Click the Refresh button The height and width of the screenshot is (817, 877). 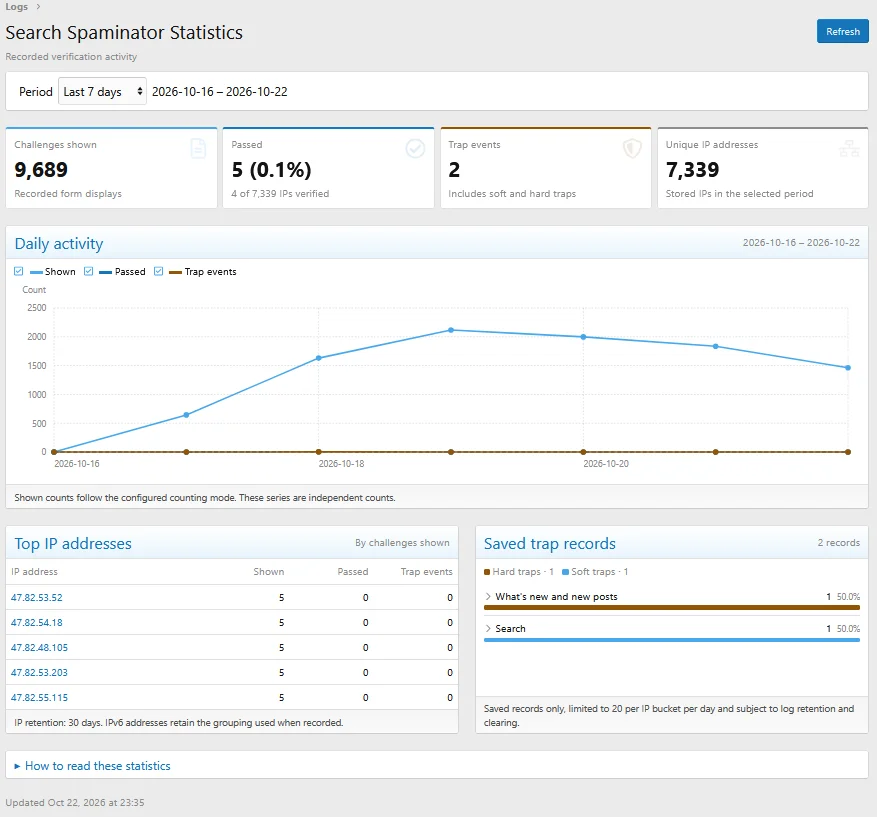pos(842,31)
